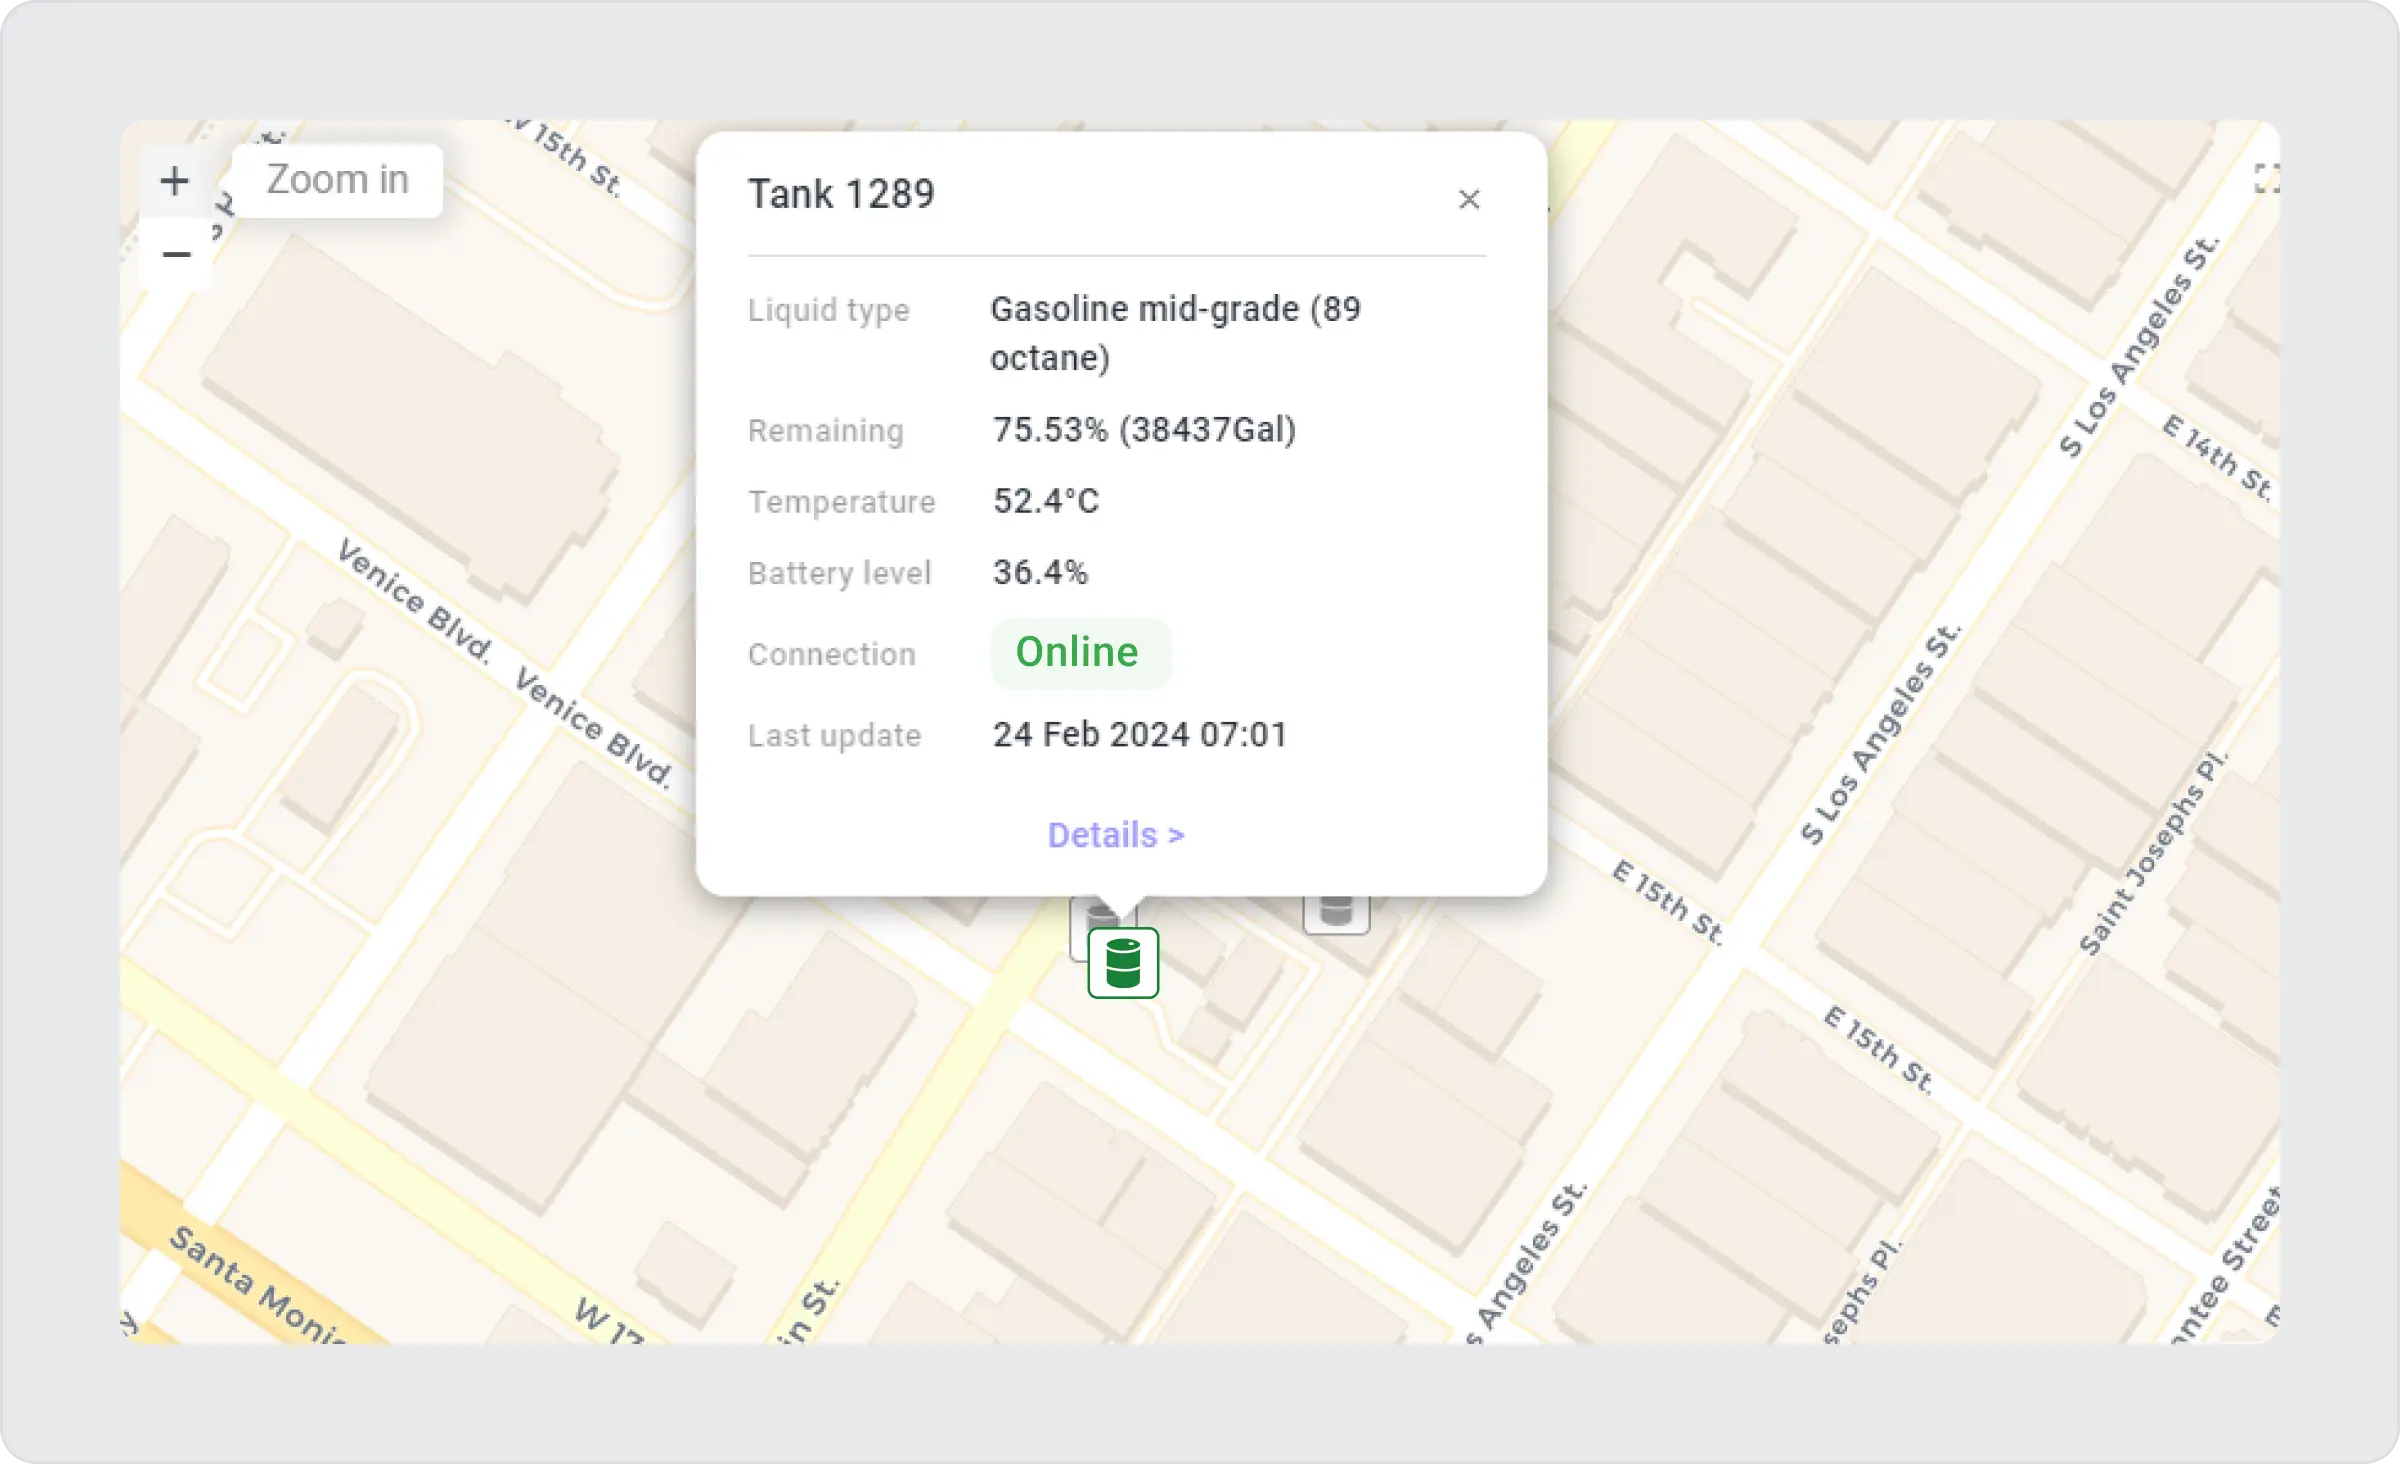
Task: Click the 52.4°C temperature reading
Action: tap(1045, 501)
